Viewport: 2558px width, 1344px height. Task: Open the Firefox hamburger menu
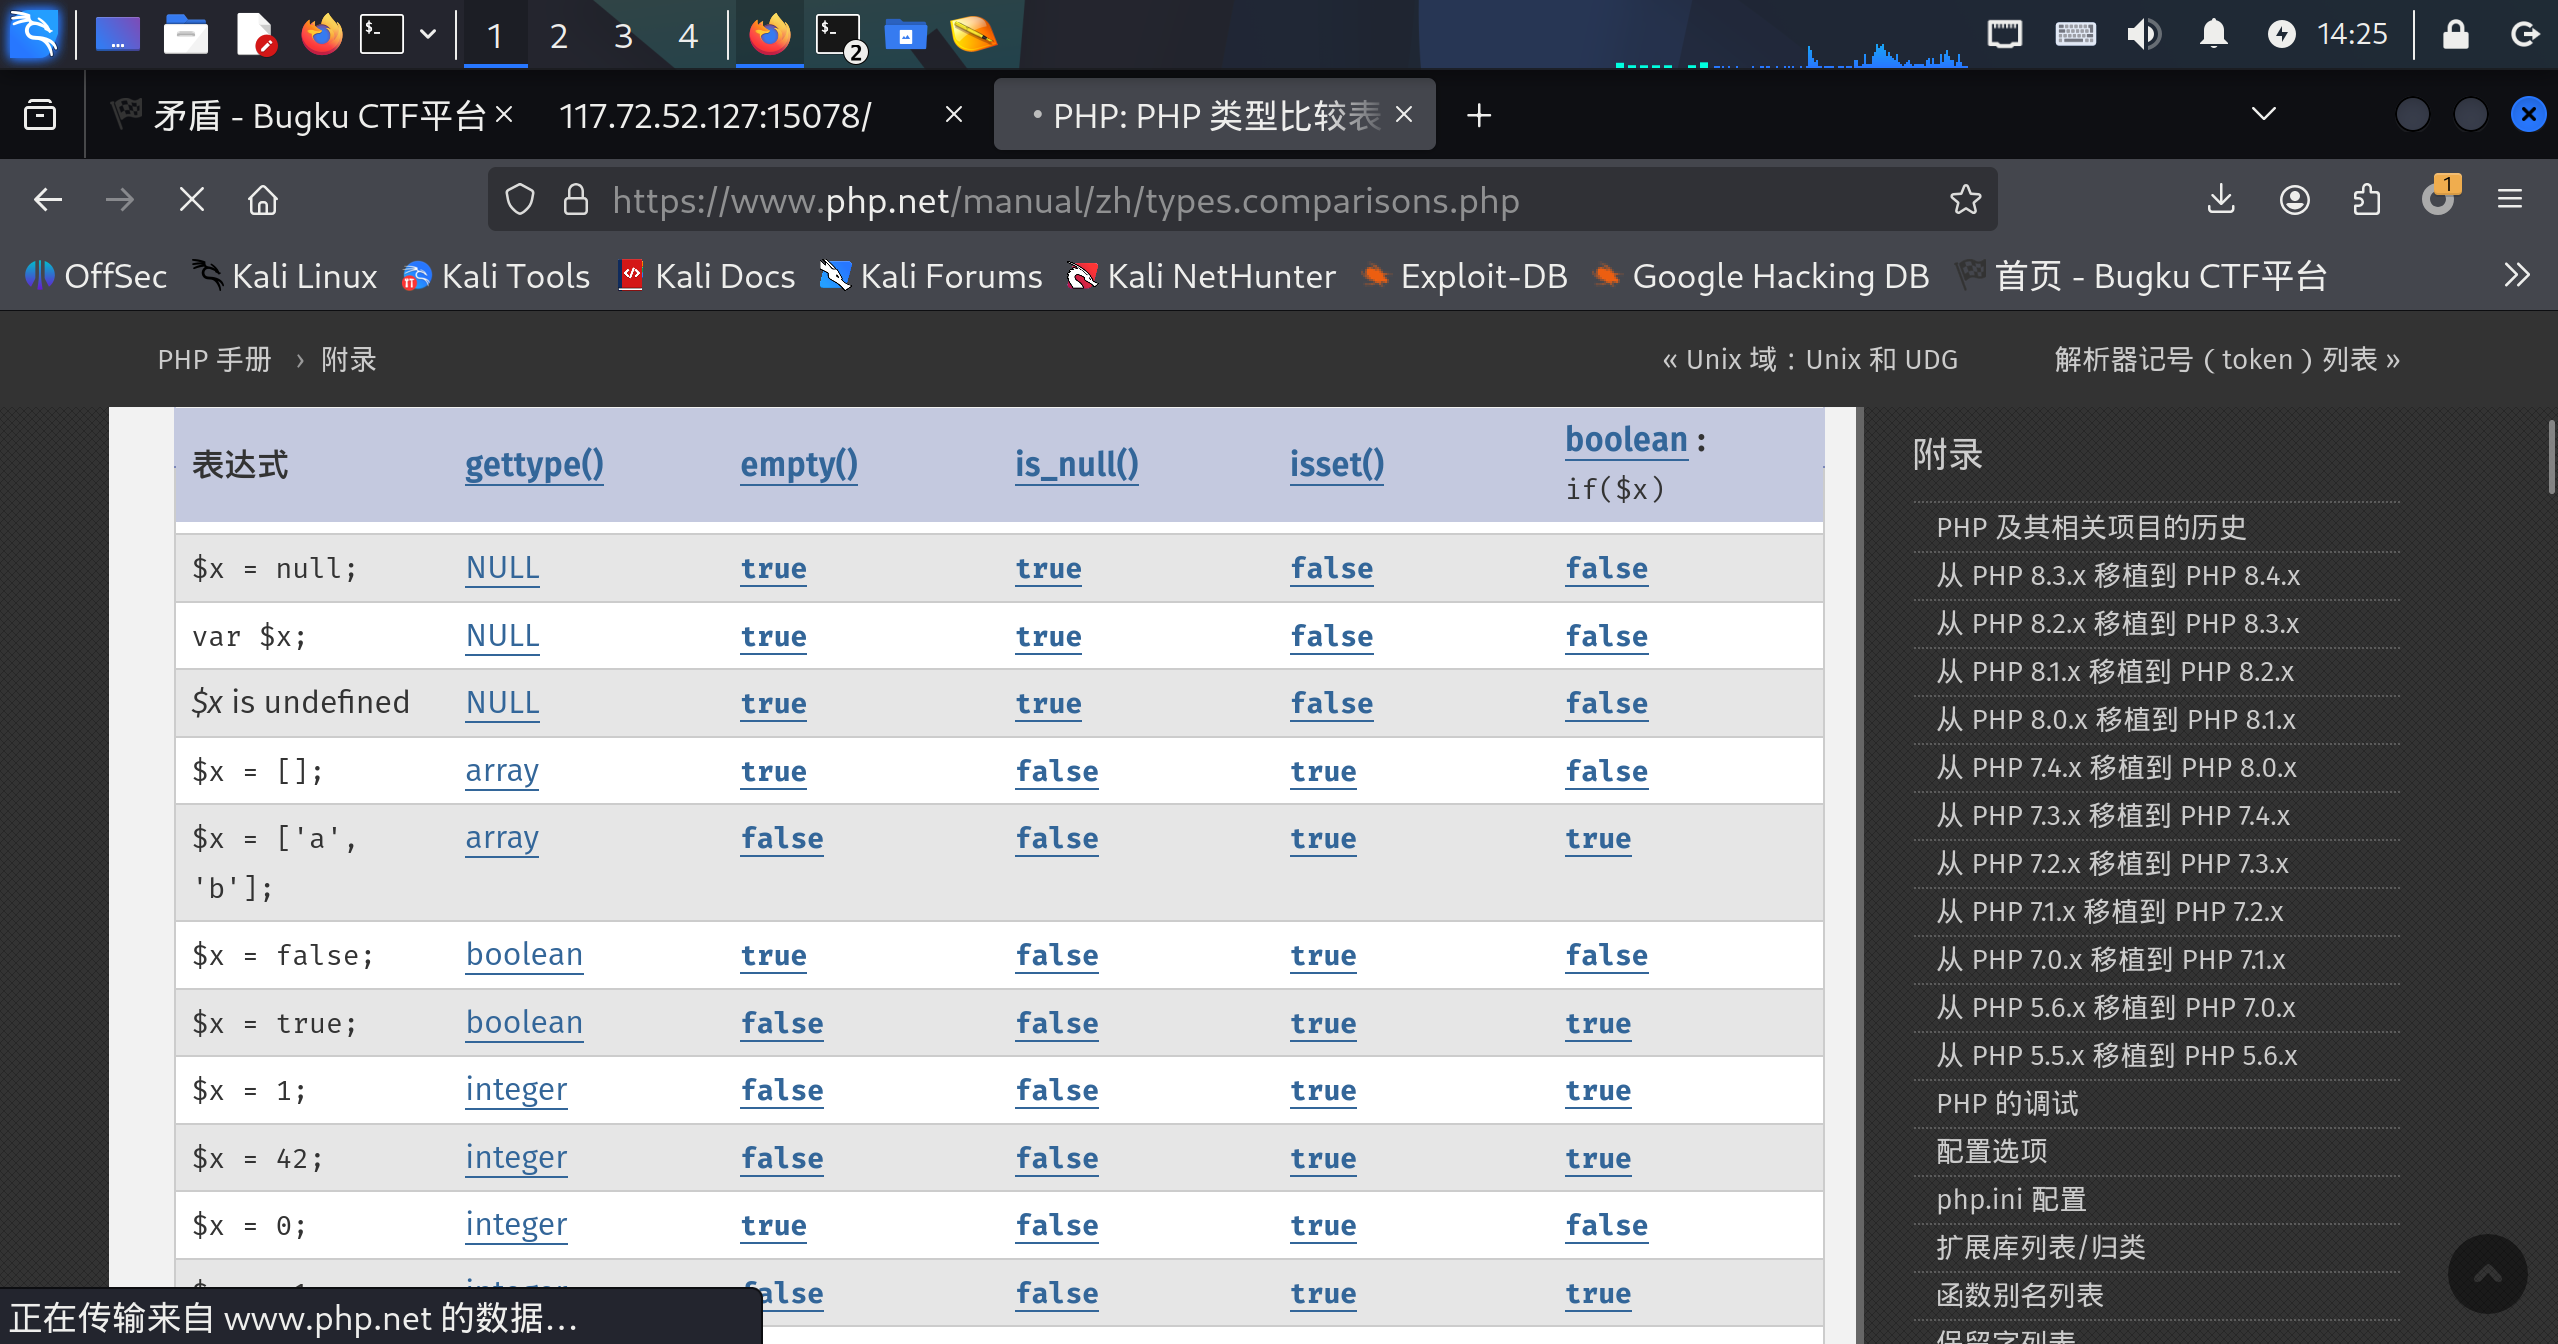click(2509, 200)
